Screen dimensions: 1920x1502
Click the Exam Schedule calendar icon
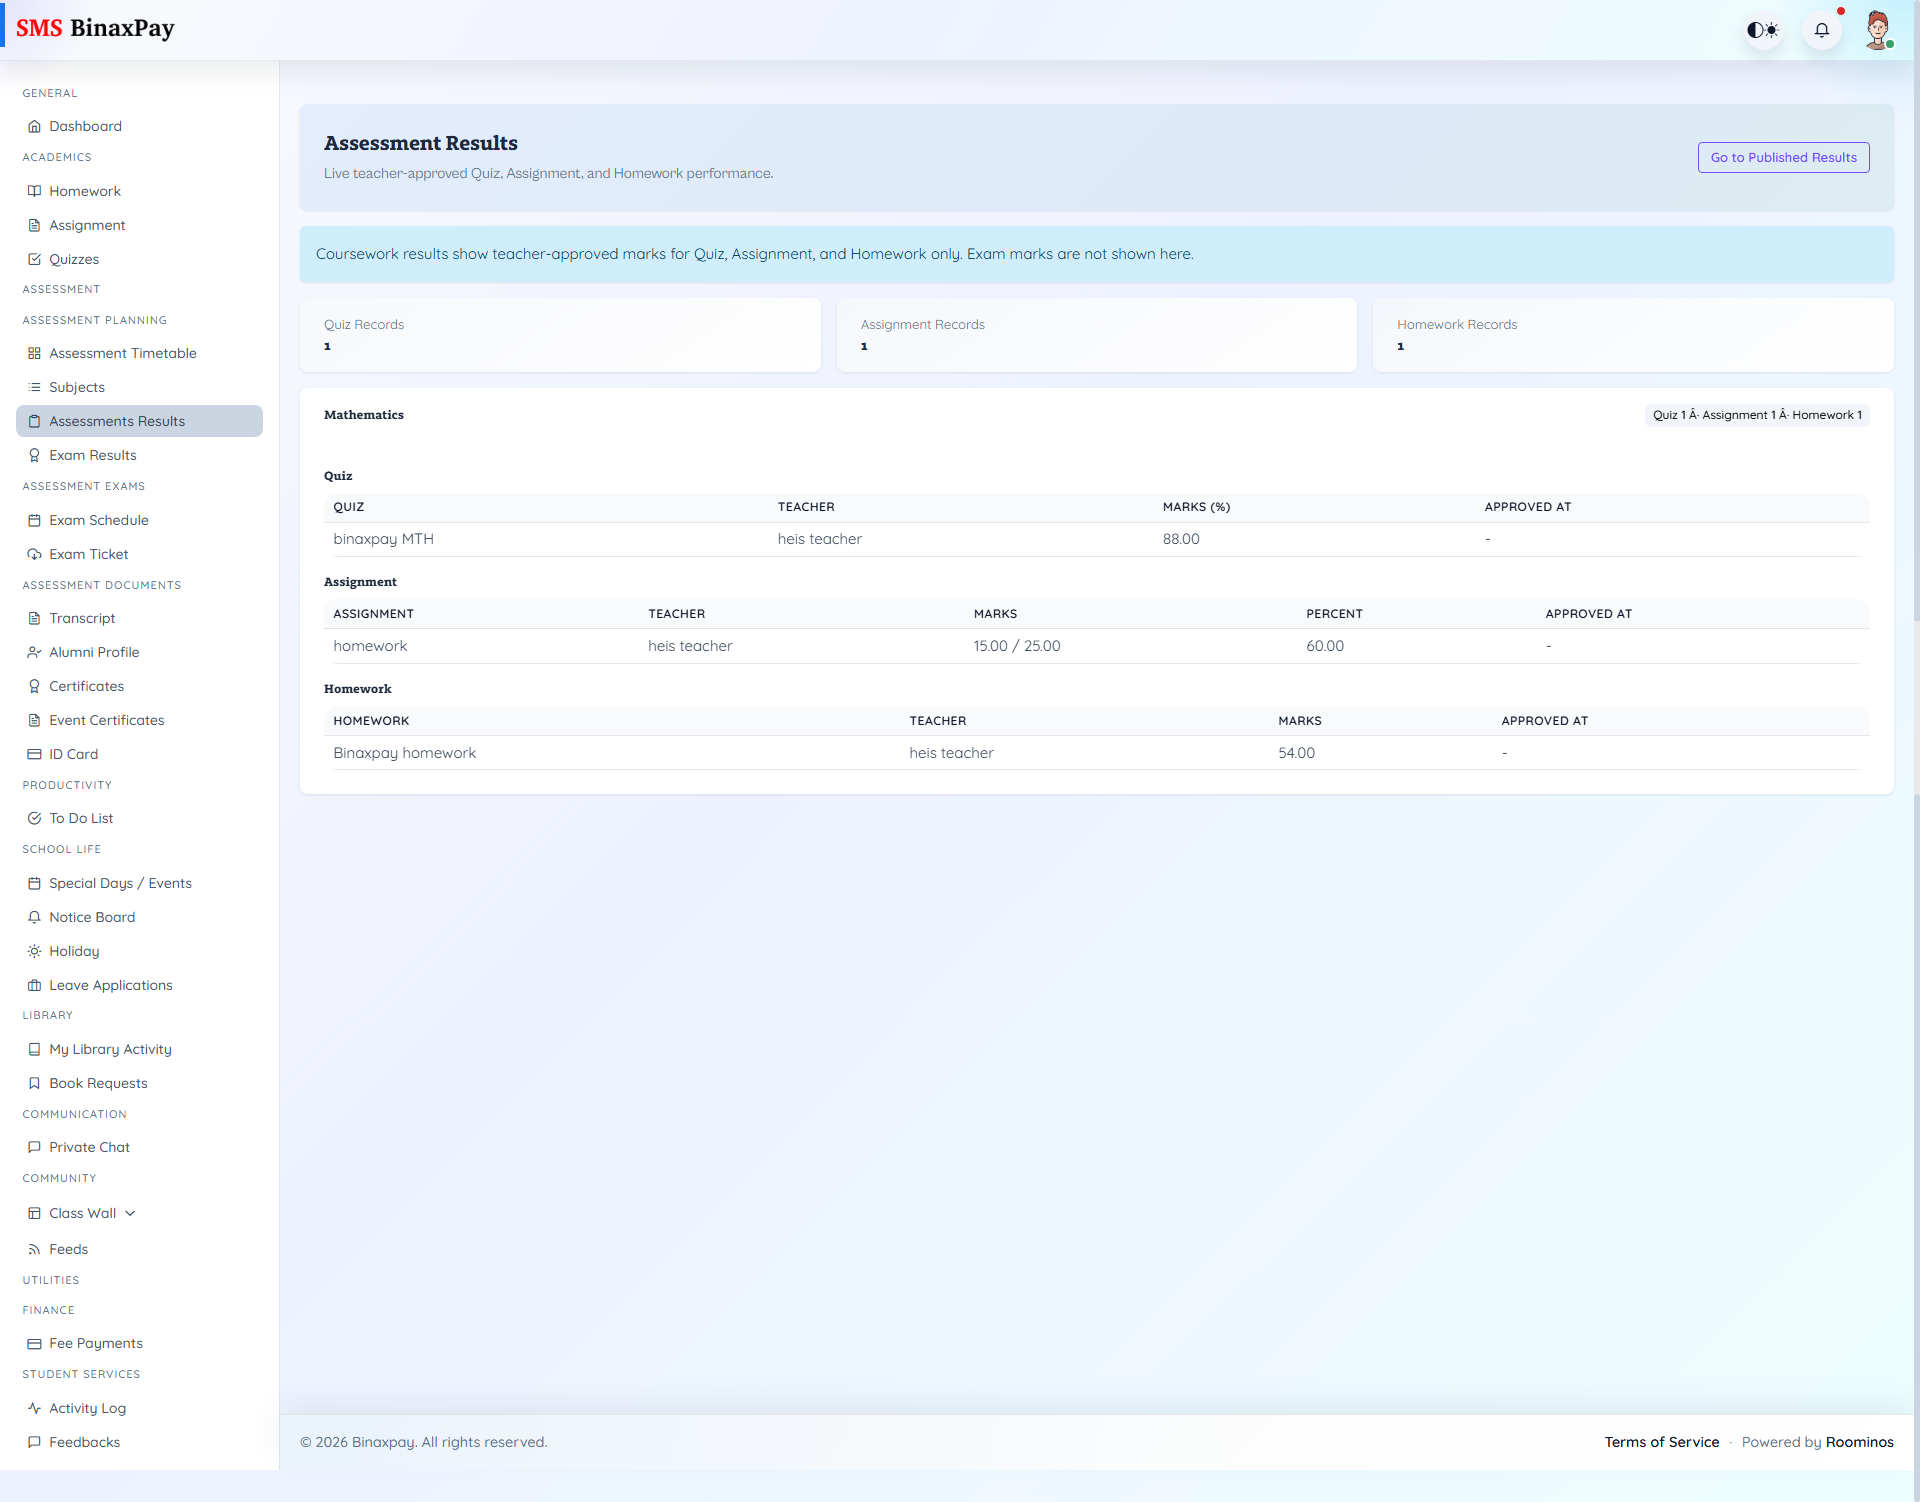pyautogui.click(x=34, y=520)
